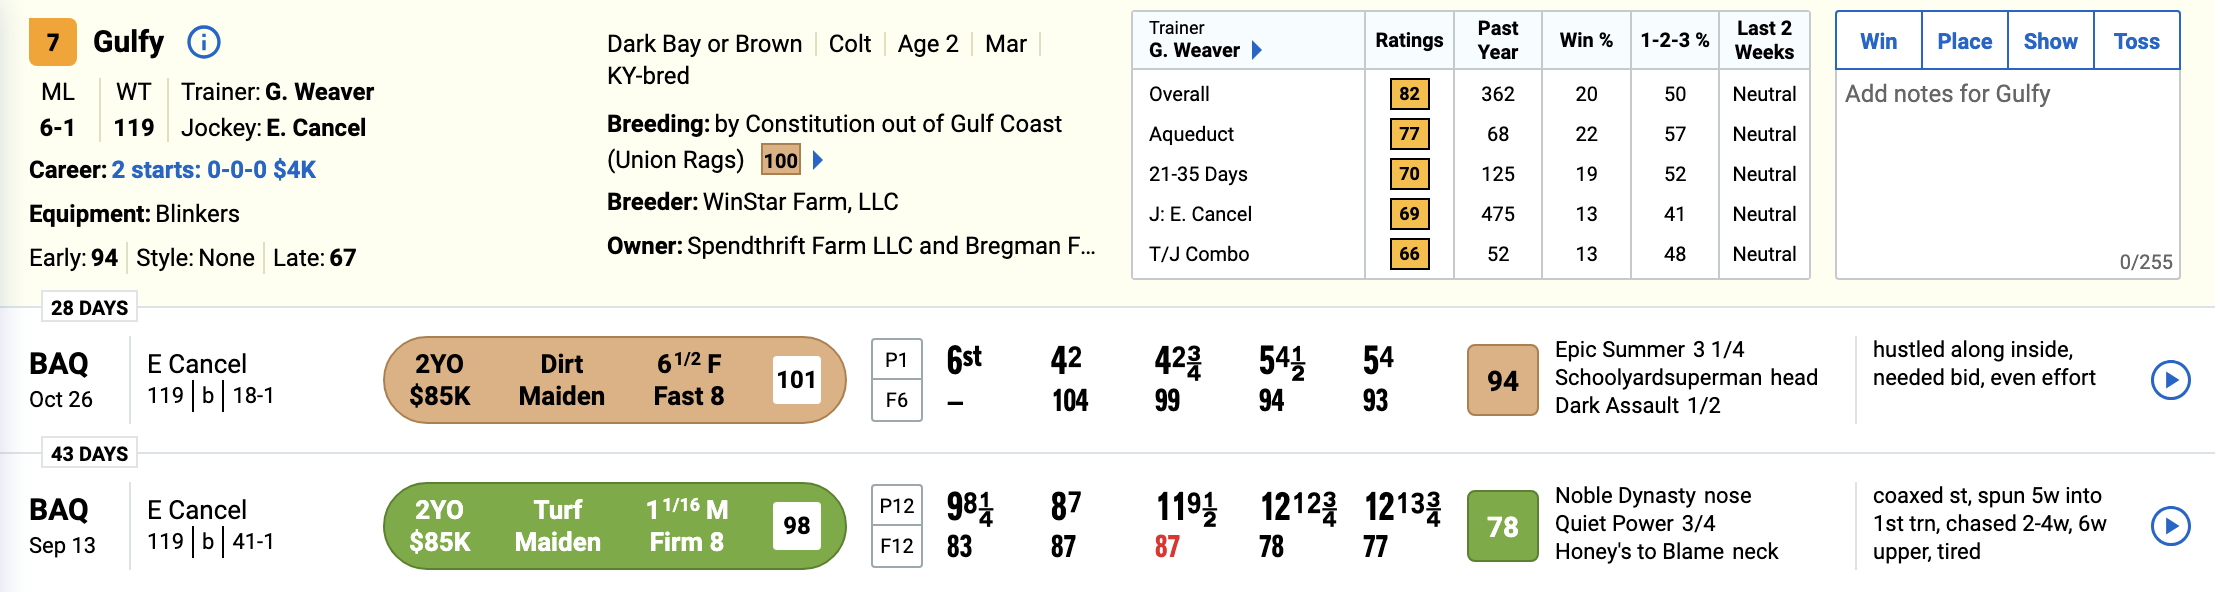Select the Place pick button
This screenshot has width=2222, height=592.
coord(1964,41)
